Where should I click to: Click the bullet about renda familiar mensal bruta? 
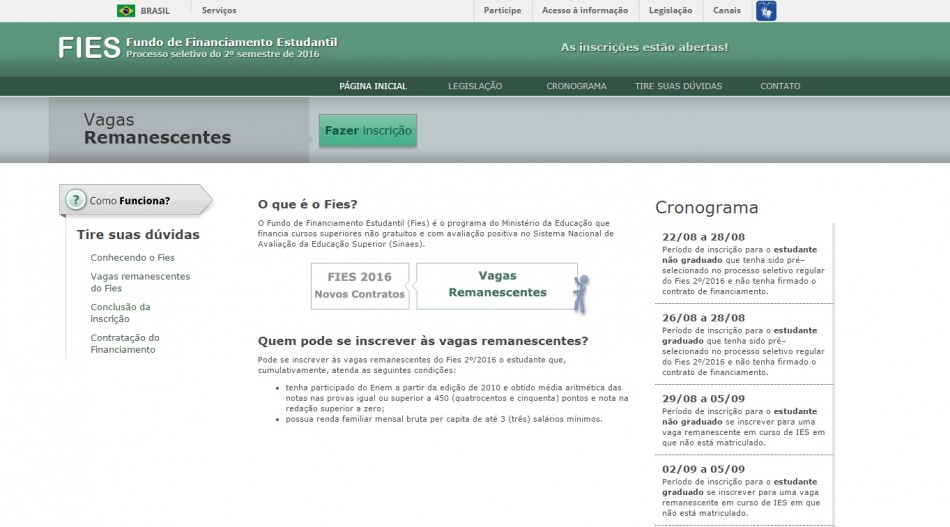click(x=444, y=419)
